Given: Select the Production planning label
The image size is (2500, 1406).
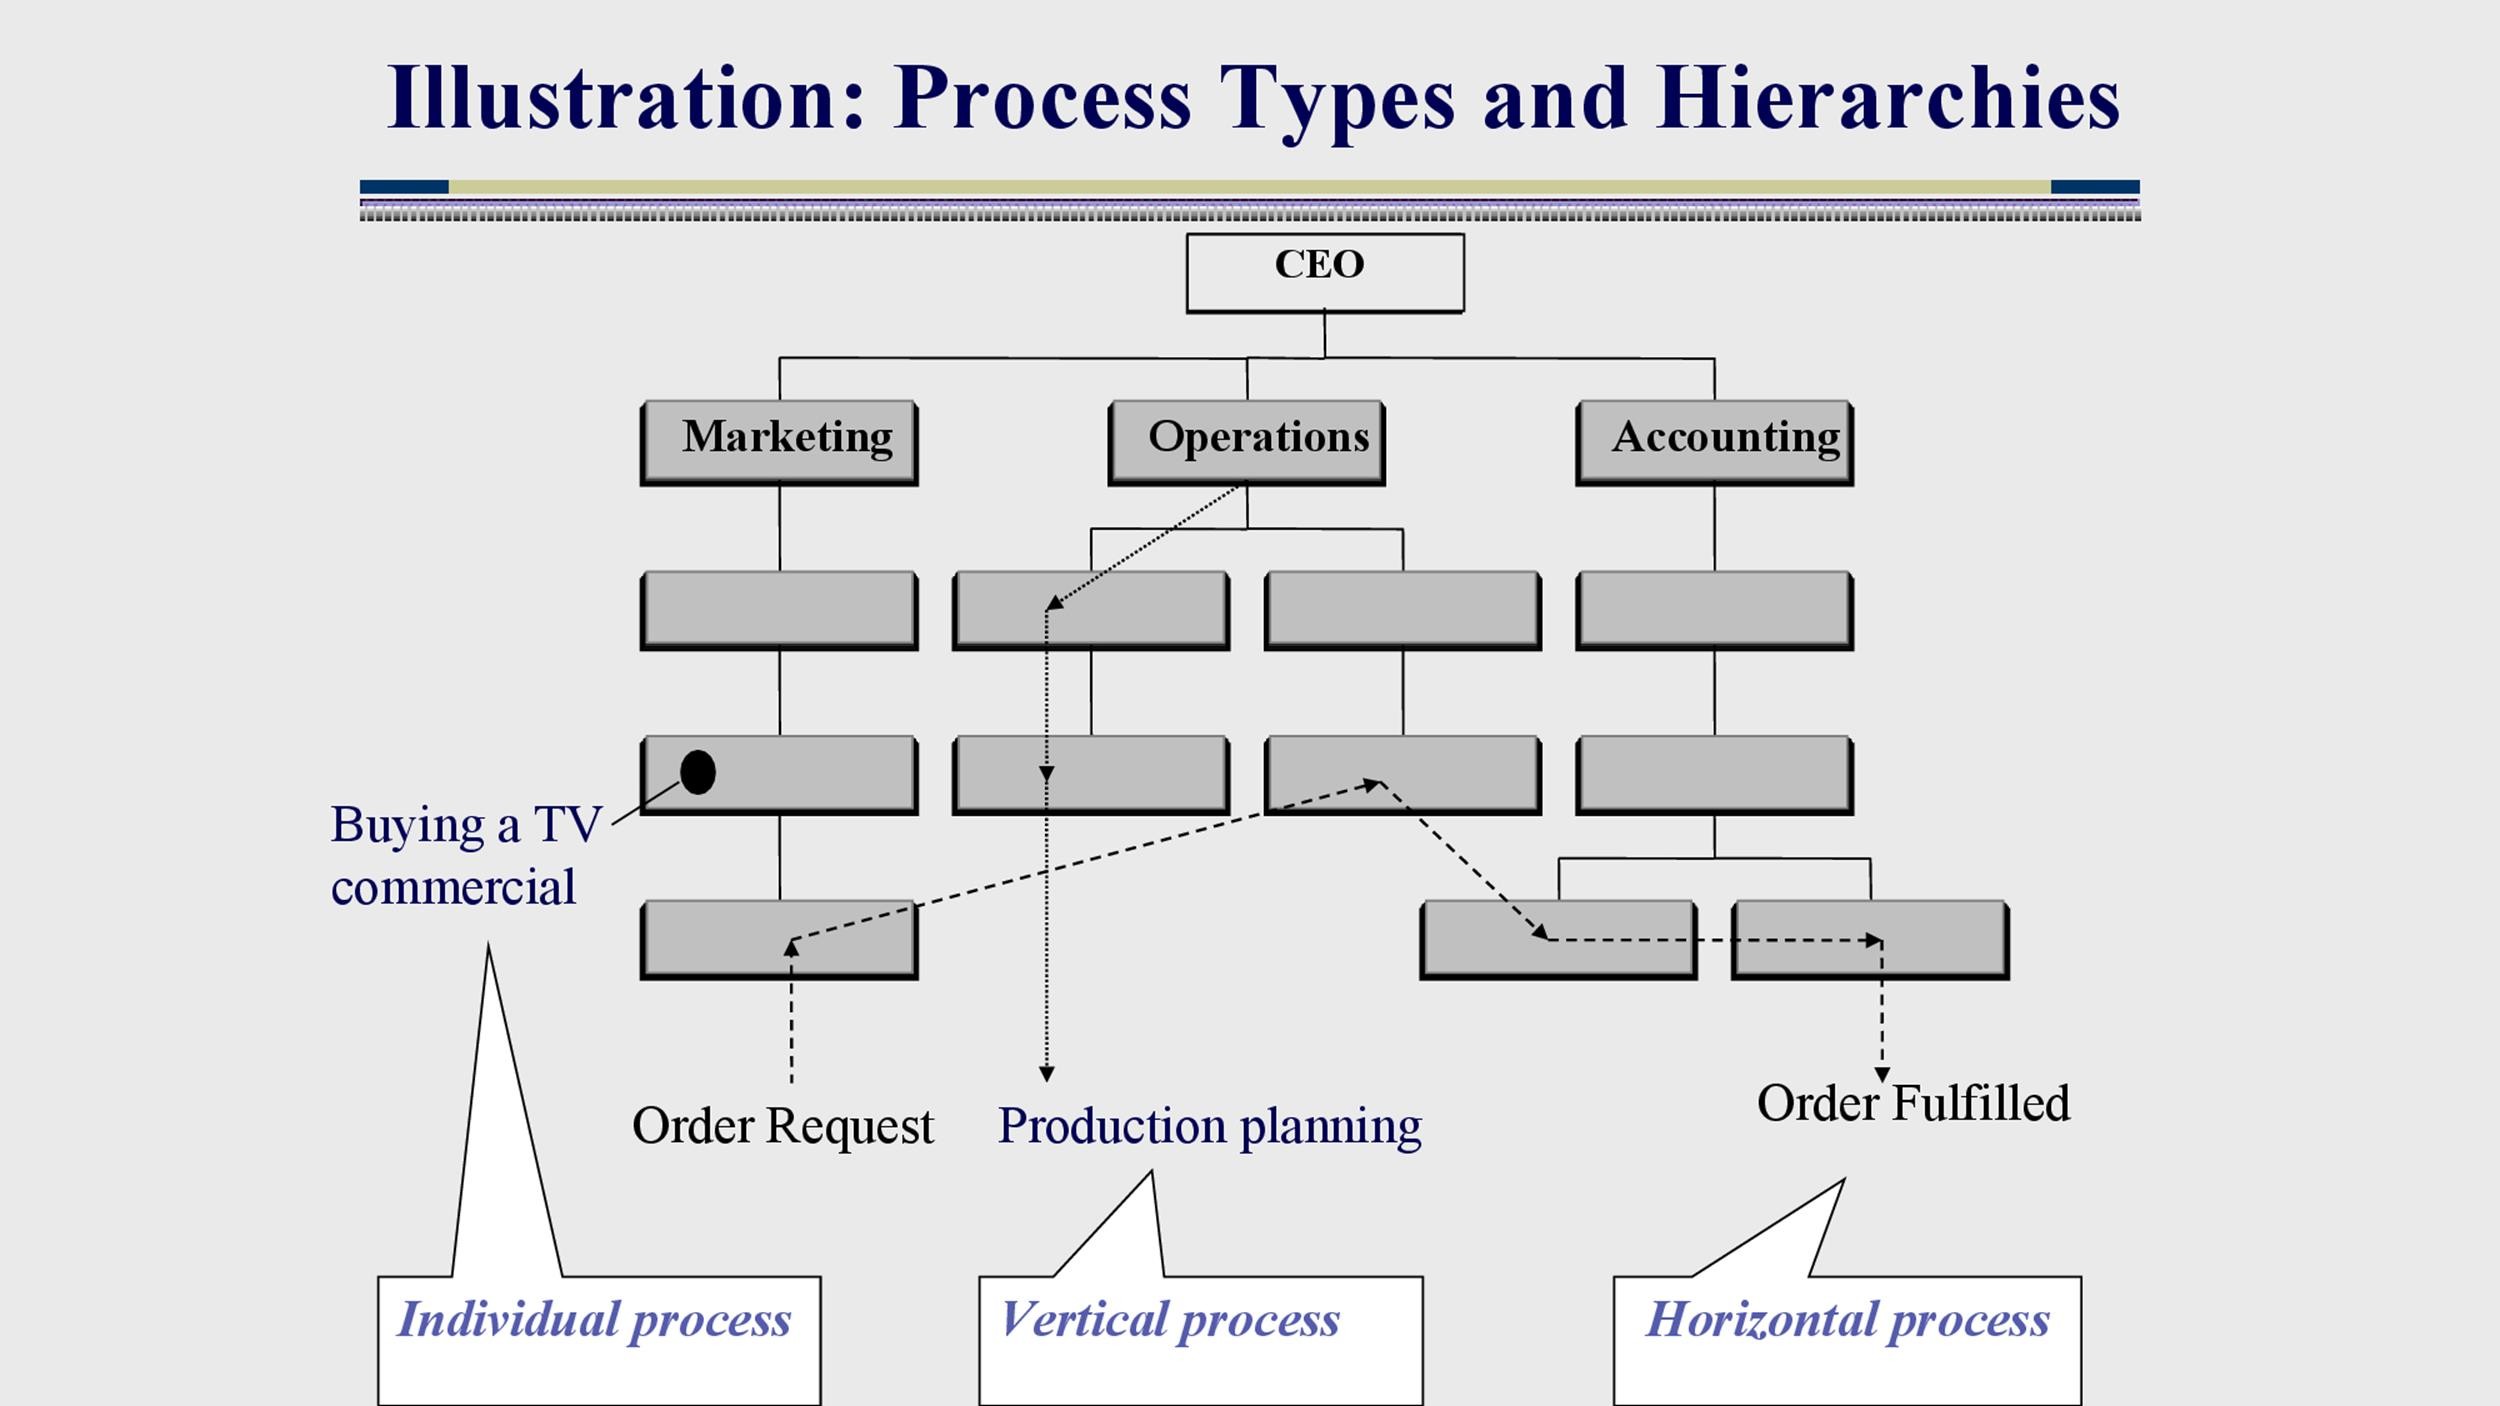Looking at the screenshot, I should [x=1204, y=1126].
